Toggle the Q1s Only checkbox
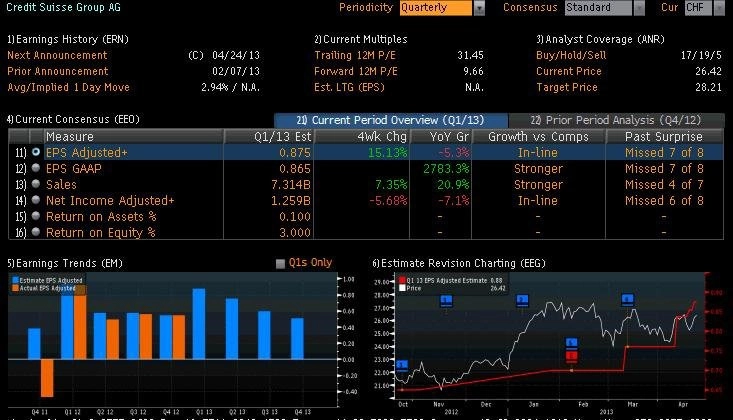Screen dimensions: 733x420 pyautogui.click(x=280, y=264)
